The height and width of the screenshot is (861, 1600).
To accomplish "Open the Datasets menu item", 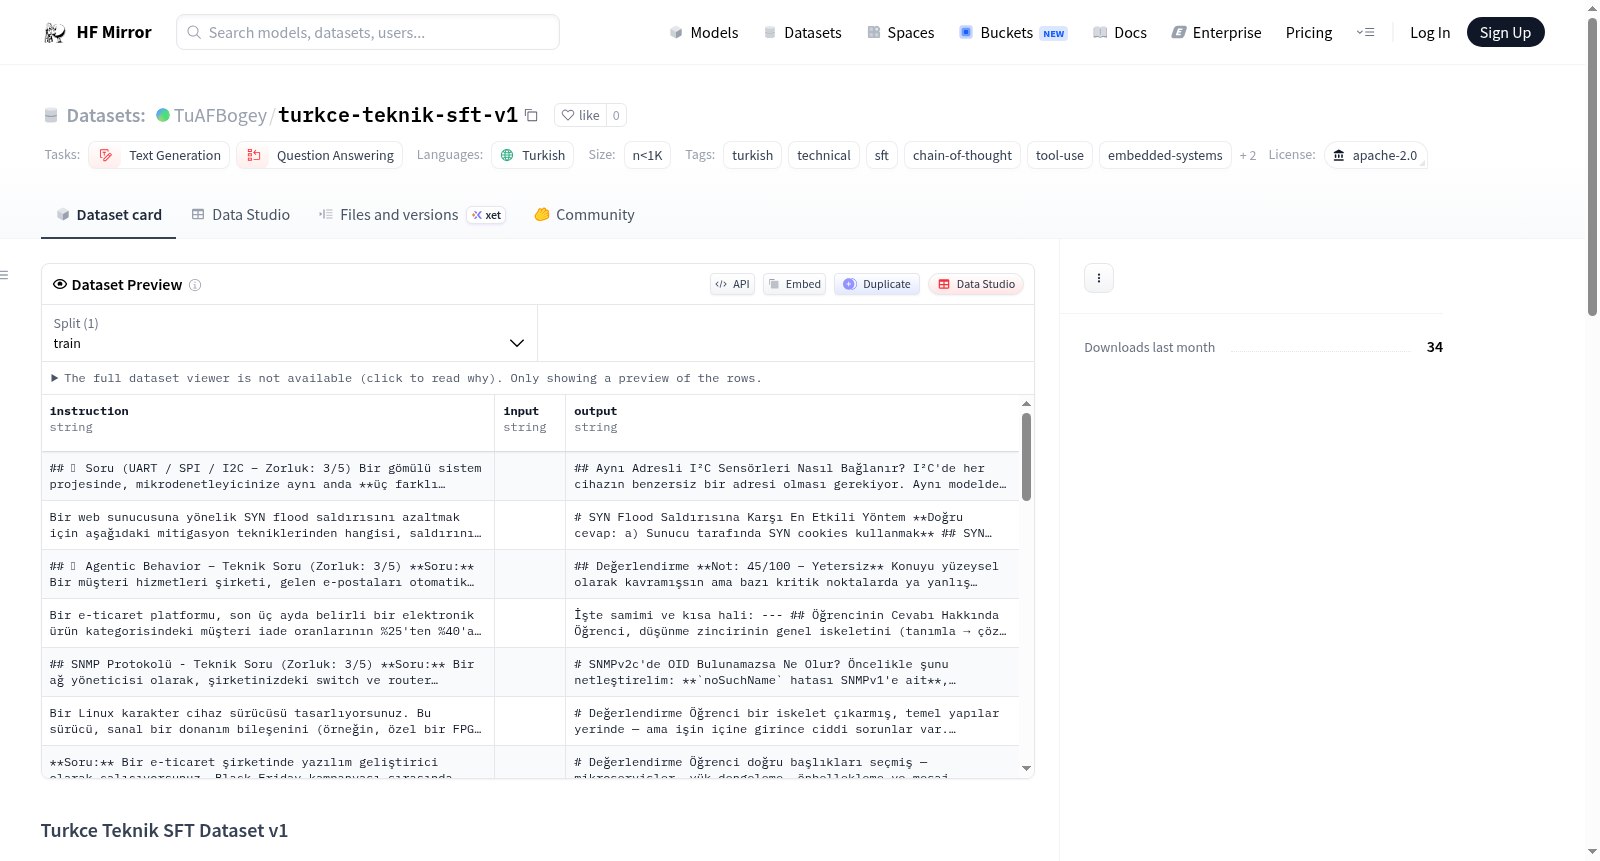I will (x=802, y=32).
